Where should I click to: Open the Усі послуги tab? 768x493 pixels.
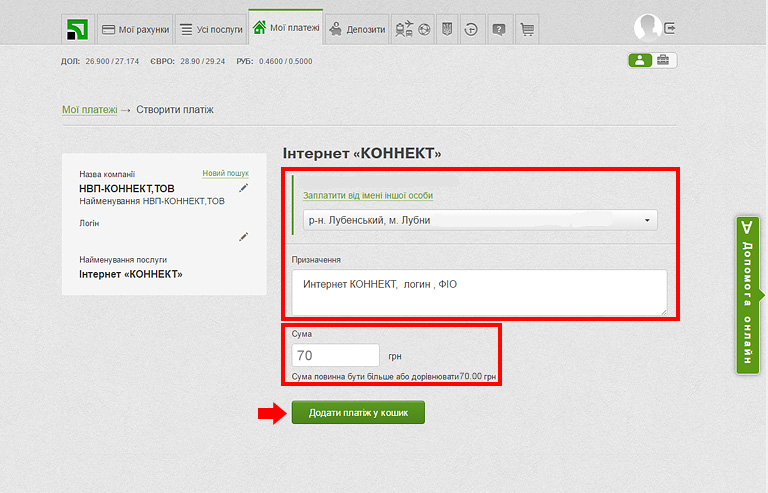[211, 30]
